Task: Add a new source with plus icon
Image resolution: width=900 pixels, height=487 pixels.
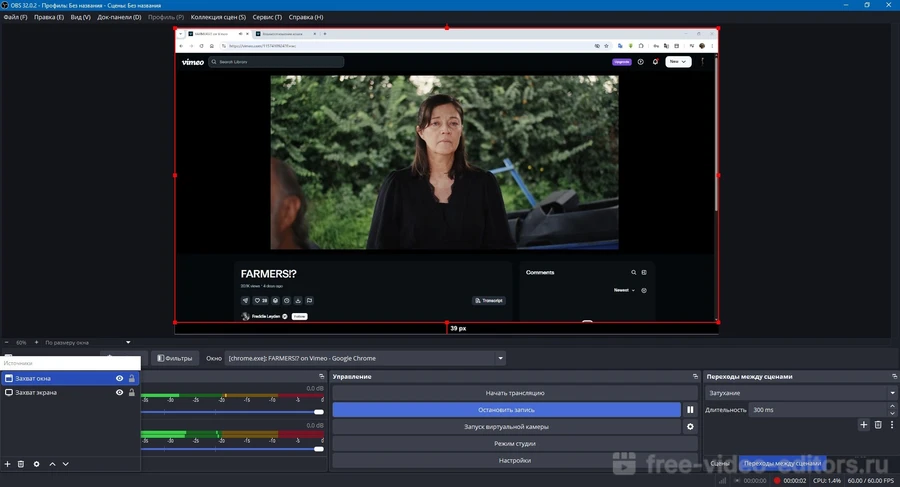Action: [x=7, y=464]
